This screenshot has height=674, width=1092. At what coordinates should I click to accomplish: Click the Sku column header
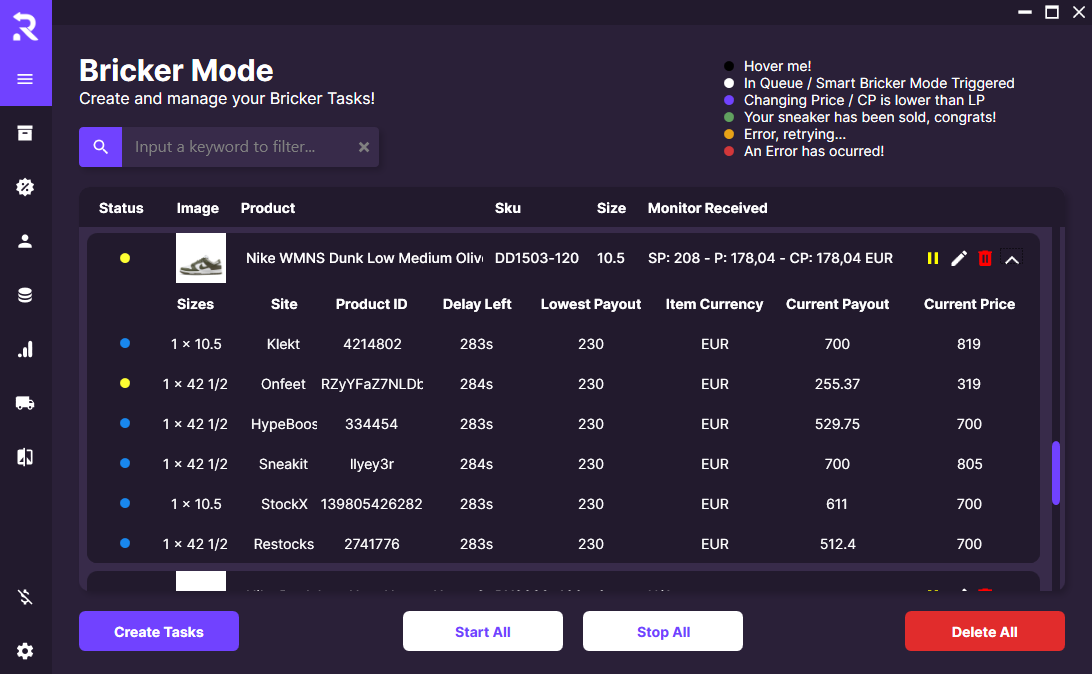(508, 208)
